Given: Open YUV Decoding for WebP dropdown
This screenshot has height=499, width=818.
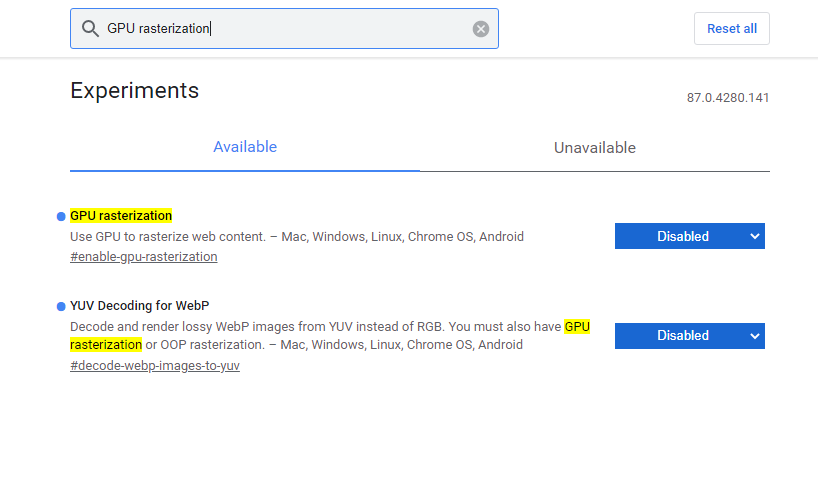Looking at the screenshot, I should click(x=690, y=336).
